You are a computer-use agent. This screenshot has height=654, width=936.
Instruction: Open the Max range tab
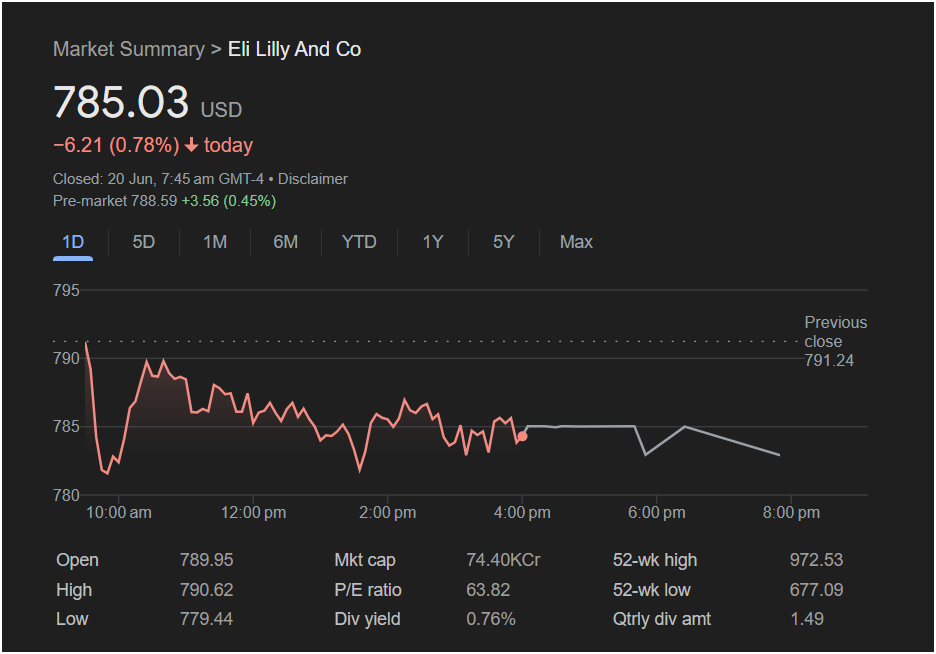tap(576, 242)
